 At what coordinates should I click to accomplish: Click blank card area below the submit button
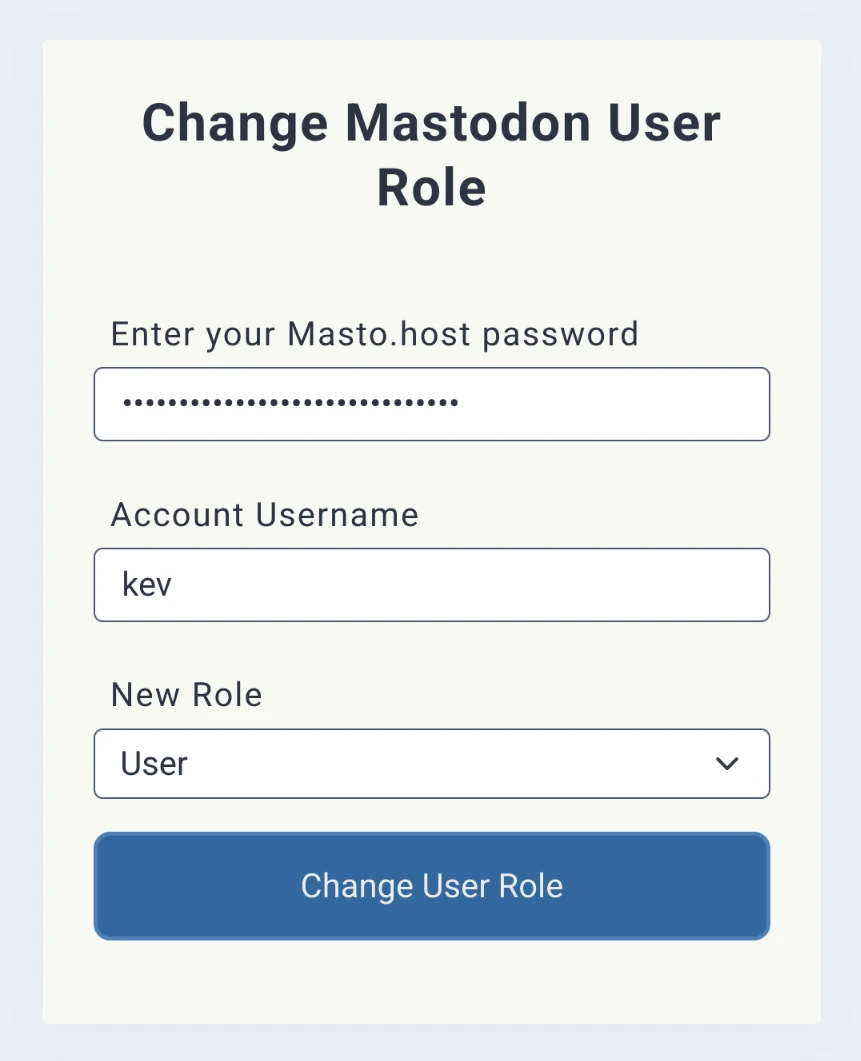point(431,985)
